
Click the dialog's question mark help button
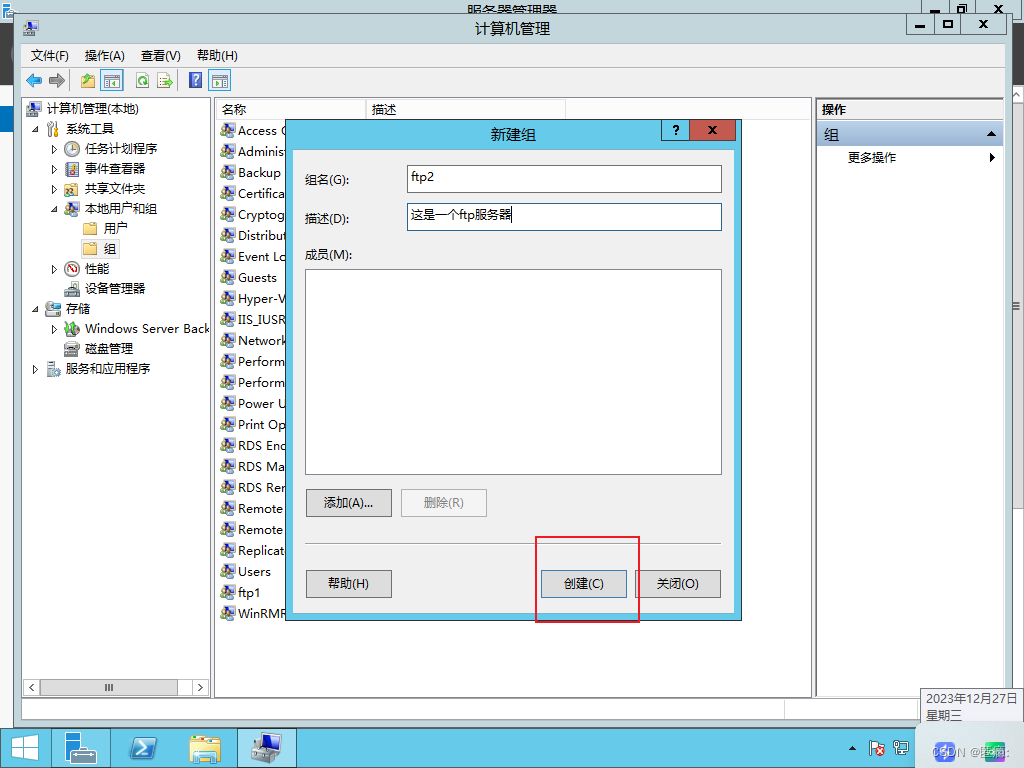(675, 130)
